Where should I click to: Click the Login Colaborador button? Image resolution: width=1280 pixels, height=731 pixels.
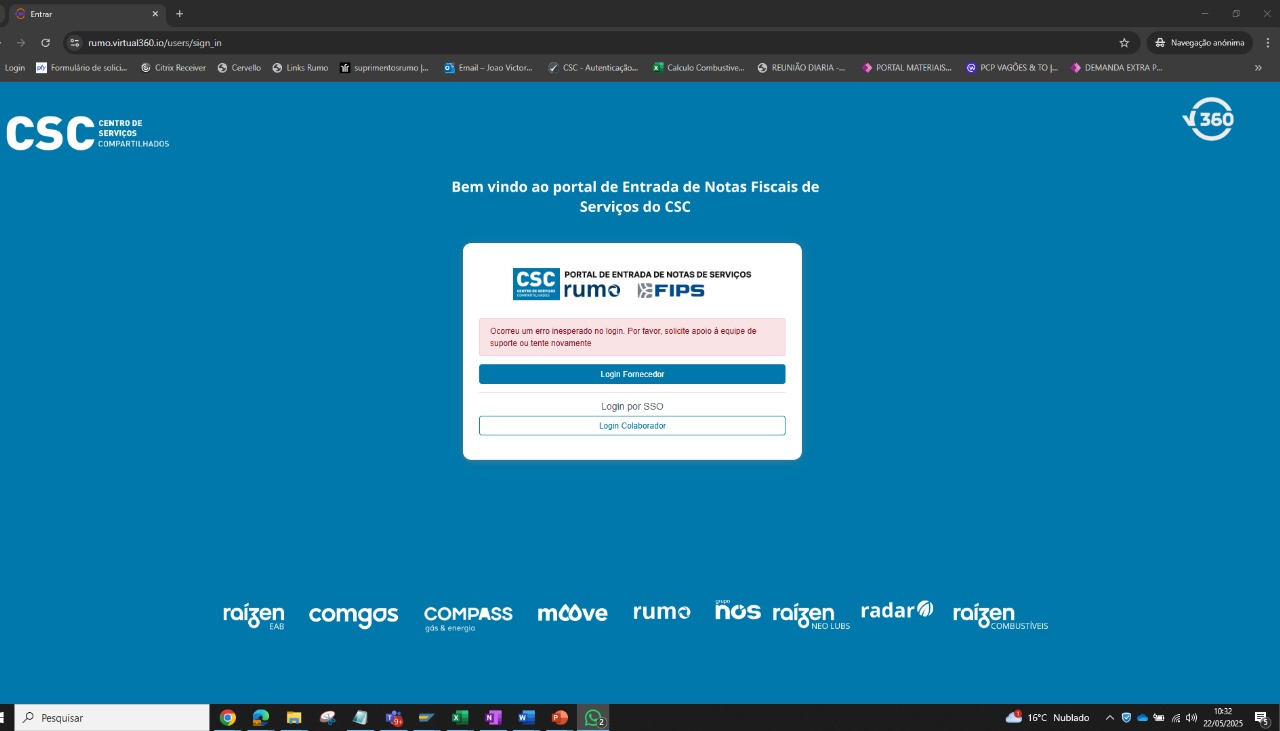(x=632, y=426)
